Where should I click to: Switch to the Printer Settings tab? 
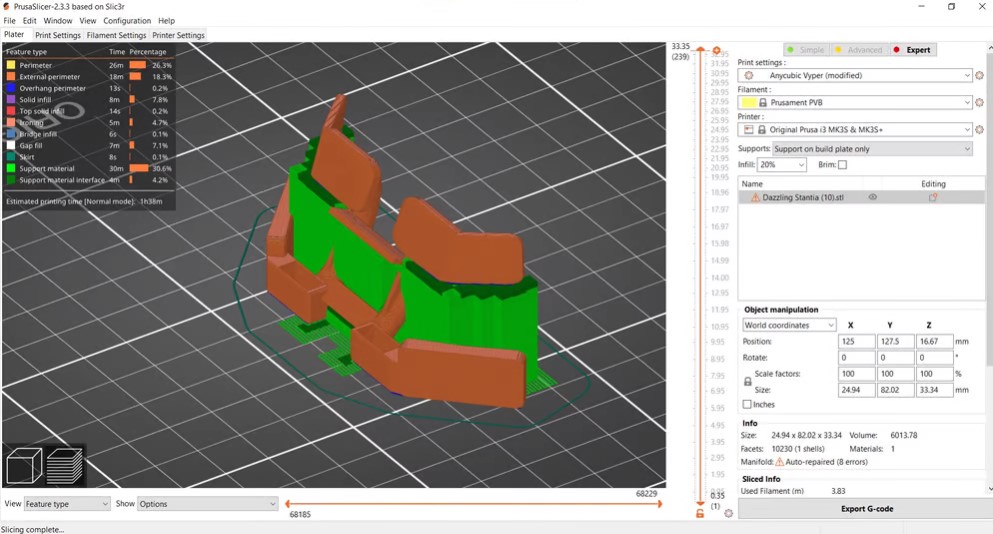click(179, 35)
